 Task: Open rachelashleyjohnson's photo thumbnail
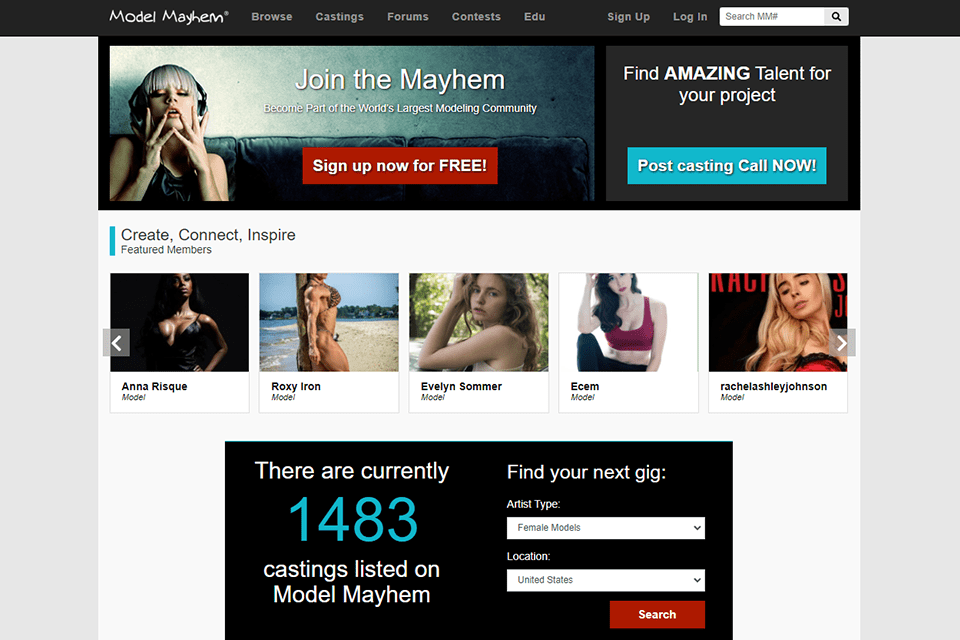coord(778,322)
